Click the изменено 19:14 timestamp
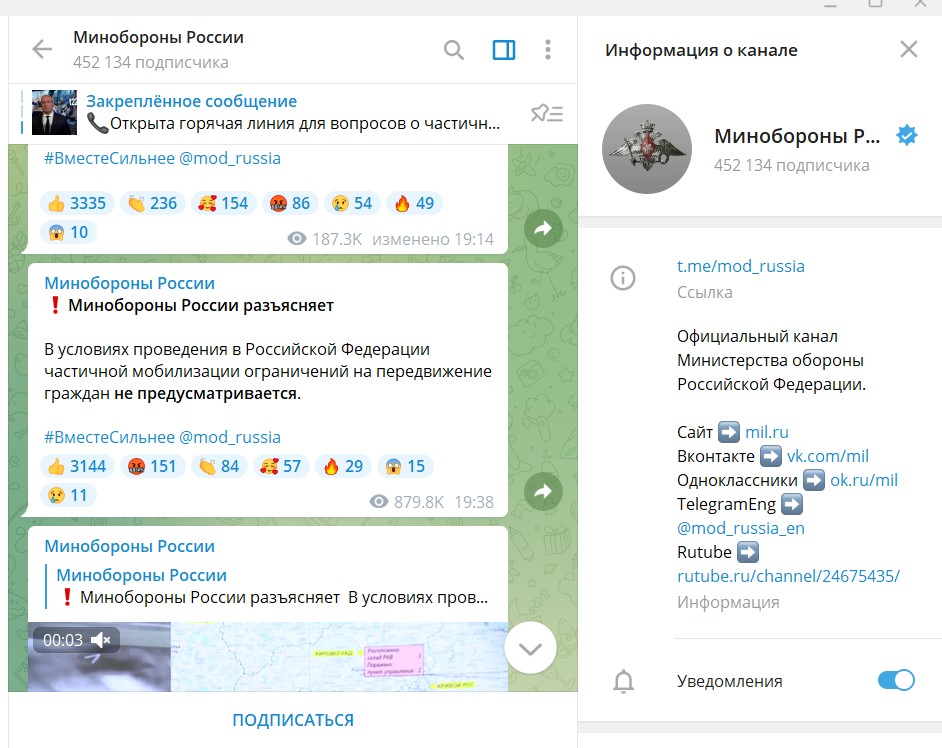The height and width of the screenshot is (748, 942). (433, 239)
